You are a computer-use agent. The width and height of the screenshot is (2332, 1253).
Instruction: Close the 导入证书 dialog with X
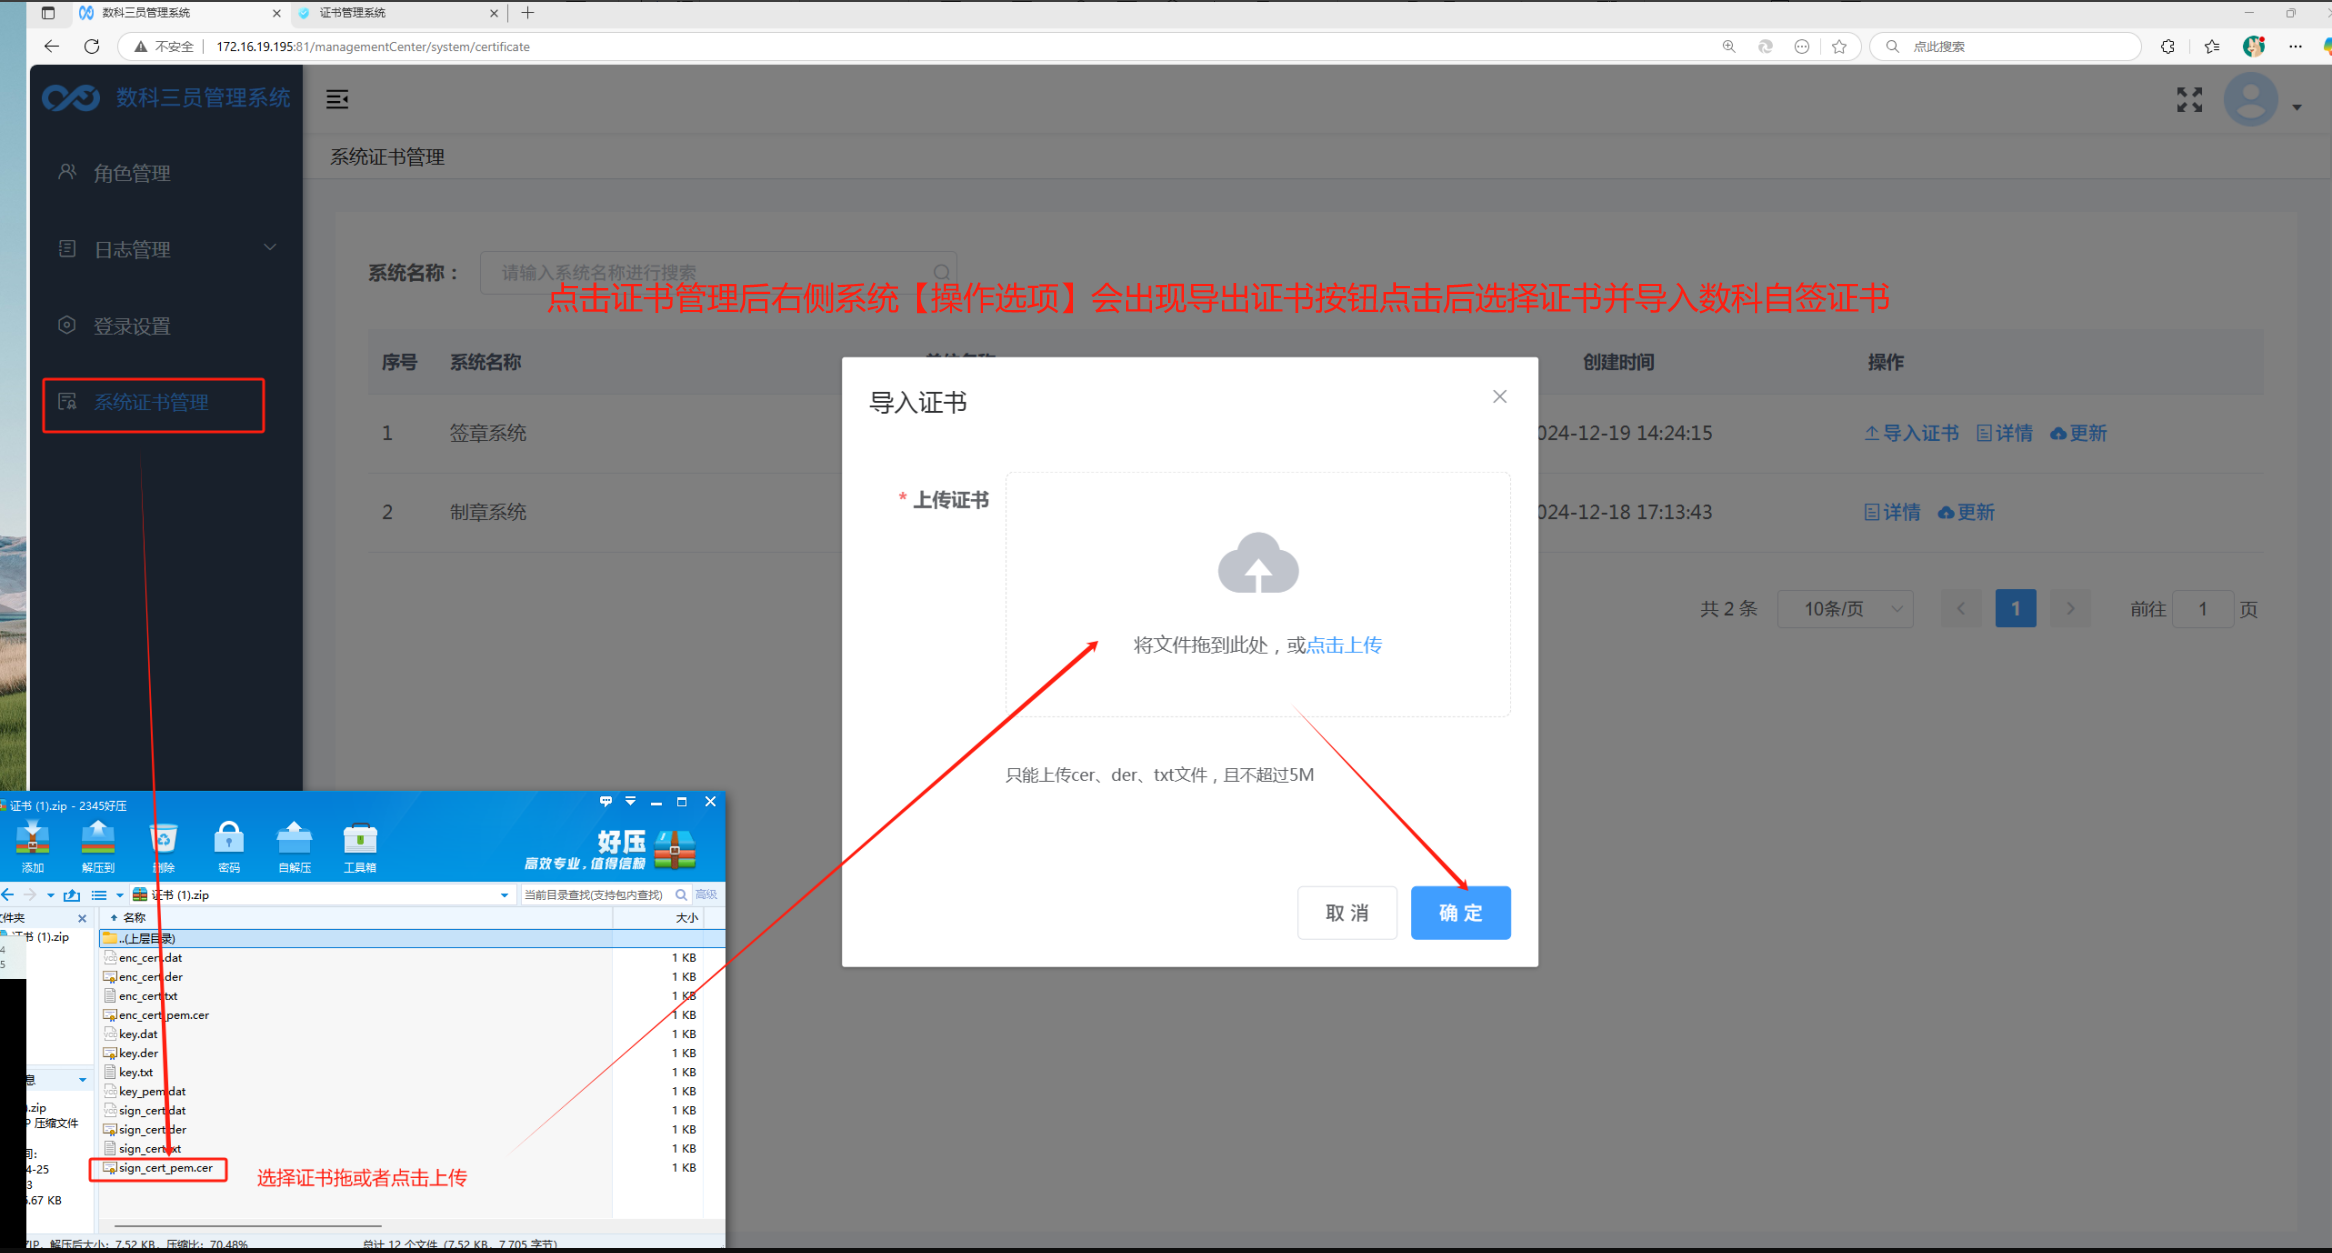1499,397
